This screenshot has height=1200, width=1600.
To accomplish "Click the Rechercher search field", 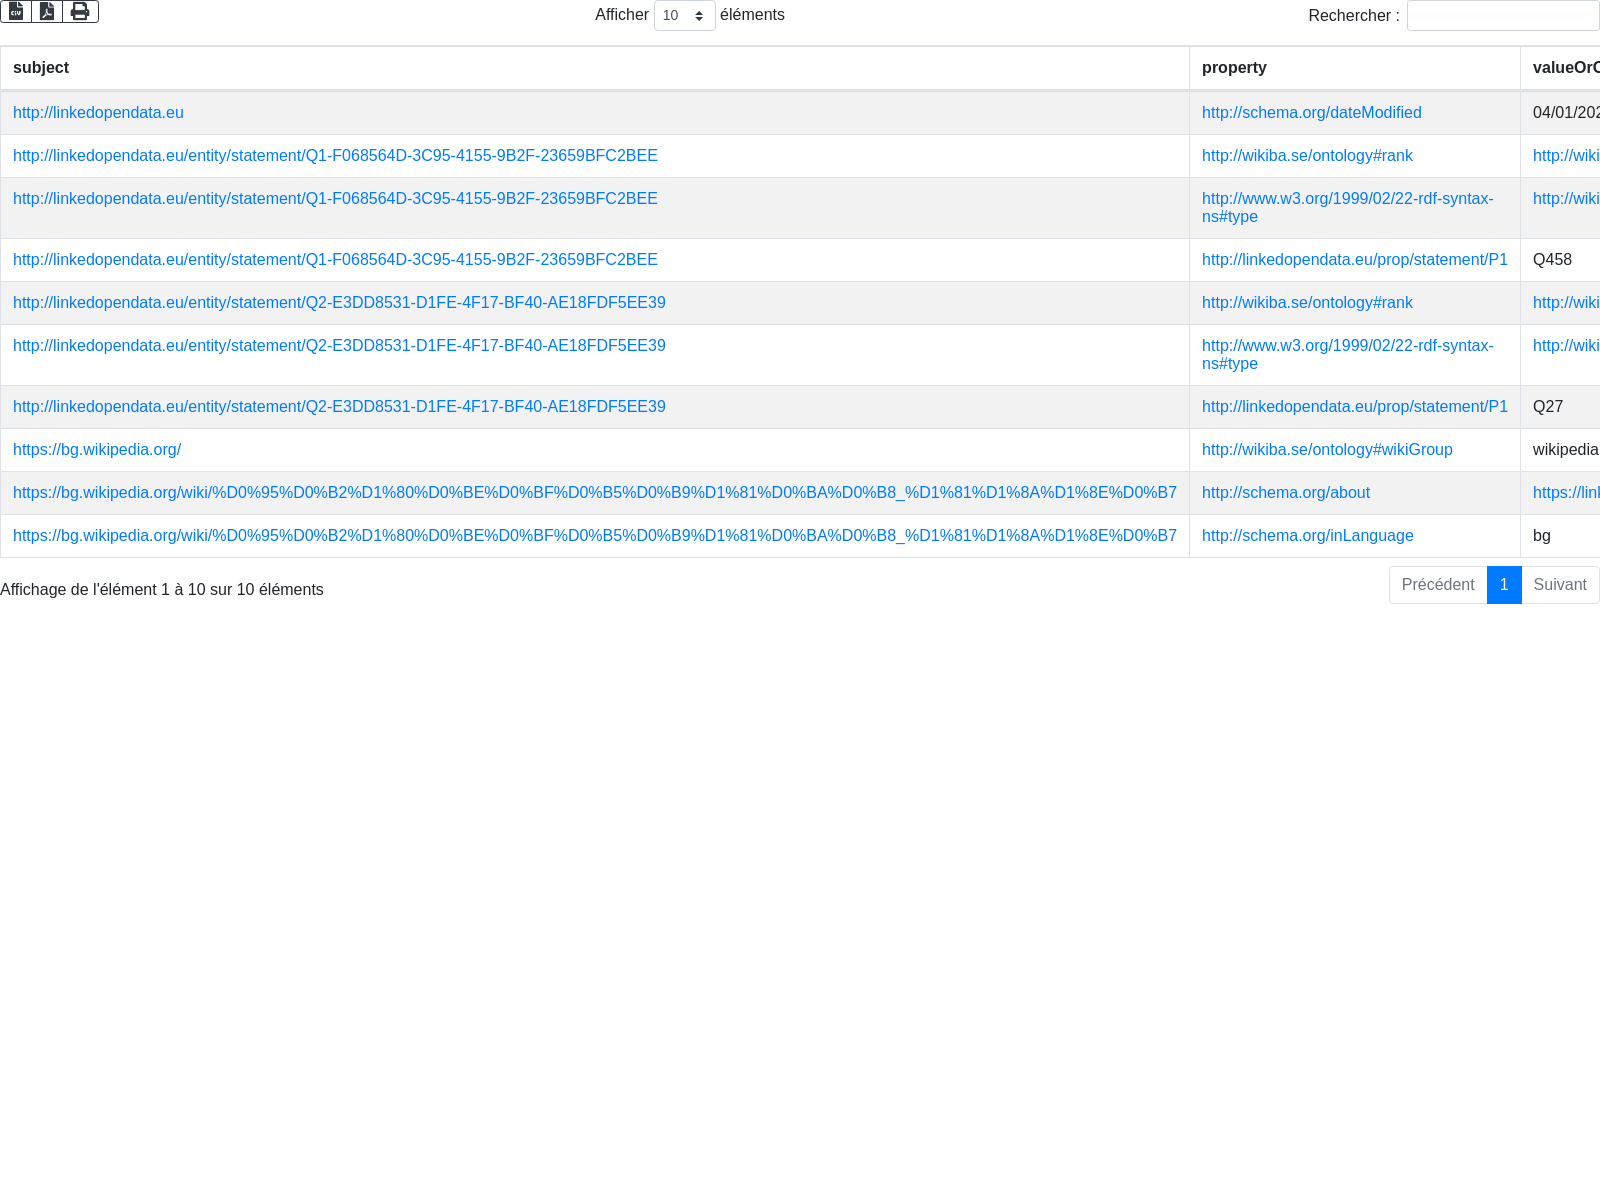I will click(1502, 16).
